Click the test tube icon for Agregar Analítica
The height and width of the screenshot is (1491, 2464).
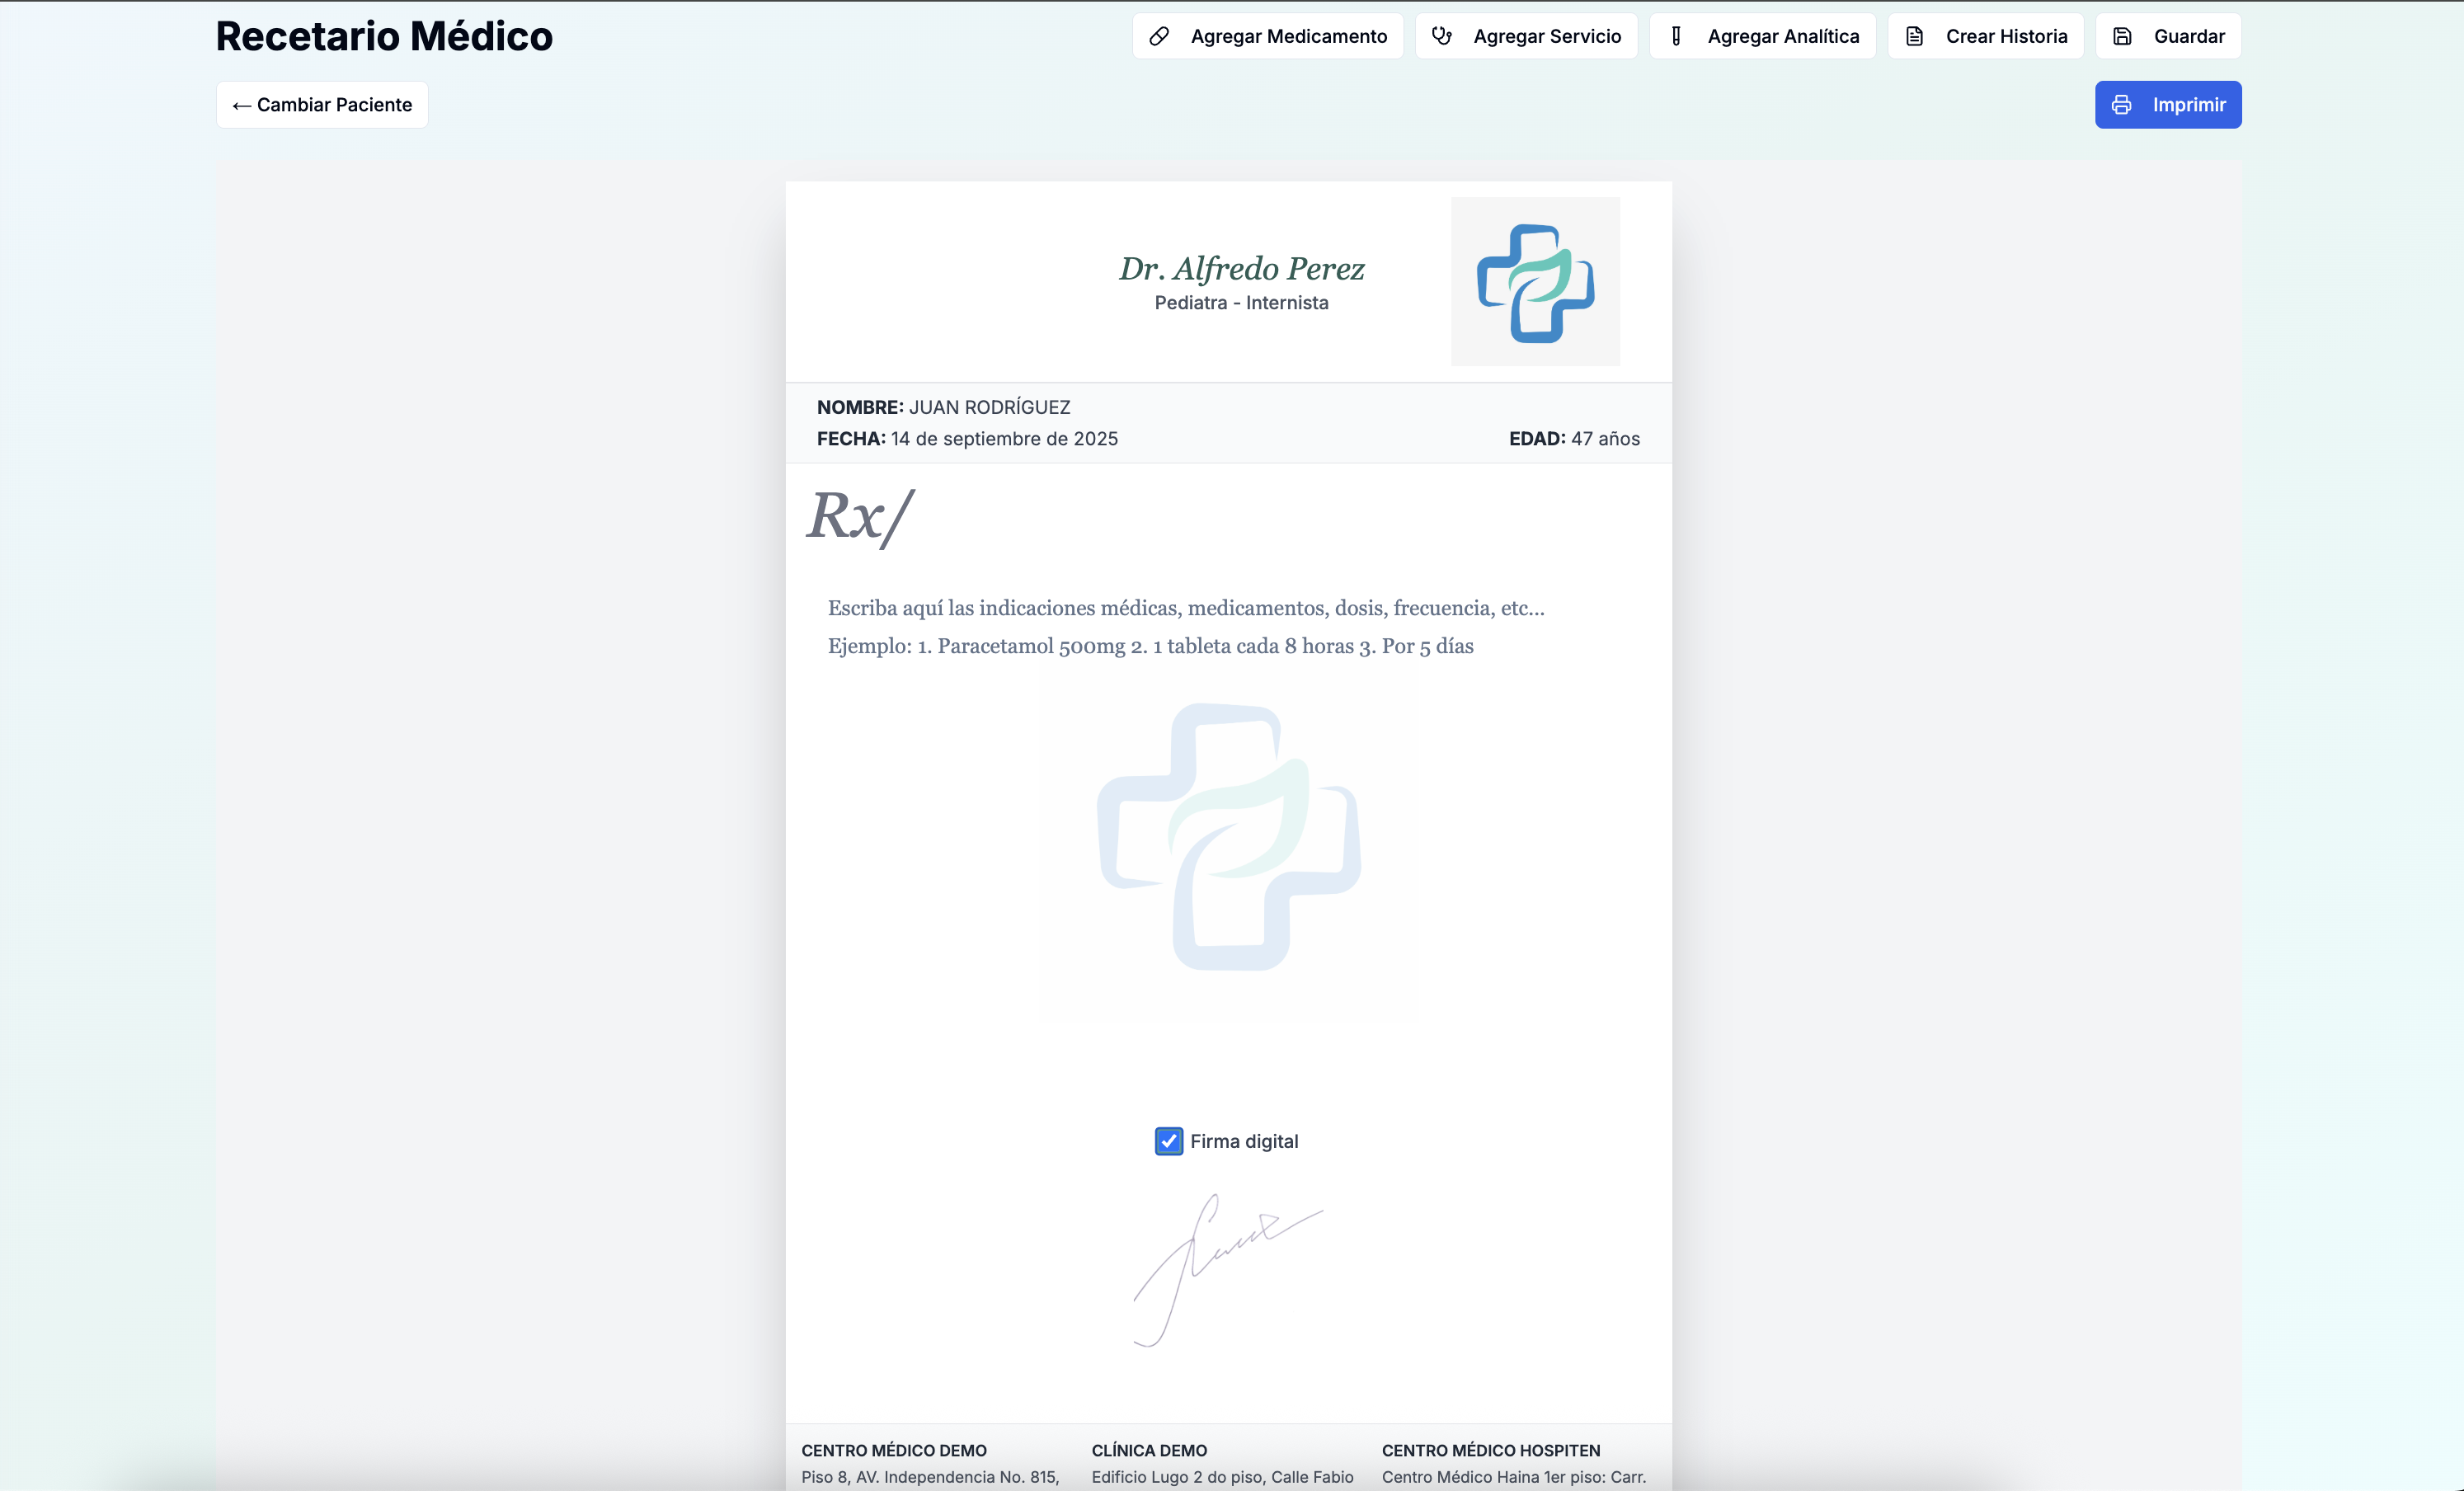pyautogui.click(x=1676, y=36)
